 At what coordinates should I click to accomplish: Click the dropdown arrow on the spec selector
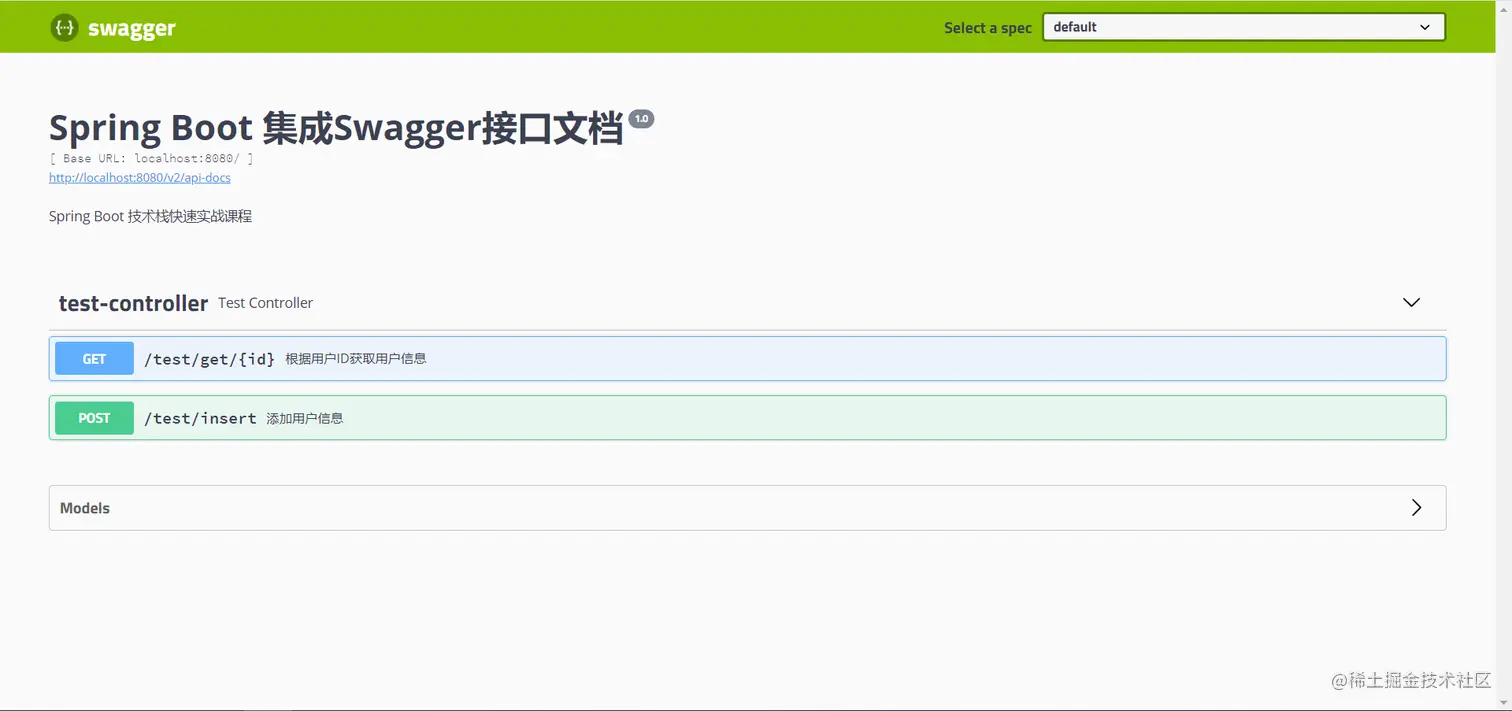click(1424, 27)
